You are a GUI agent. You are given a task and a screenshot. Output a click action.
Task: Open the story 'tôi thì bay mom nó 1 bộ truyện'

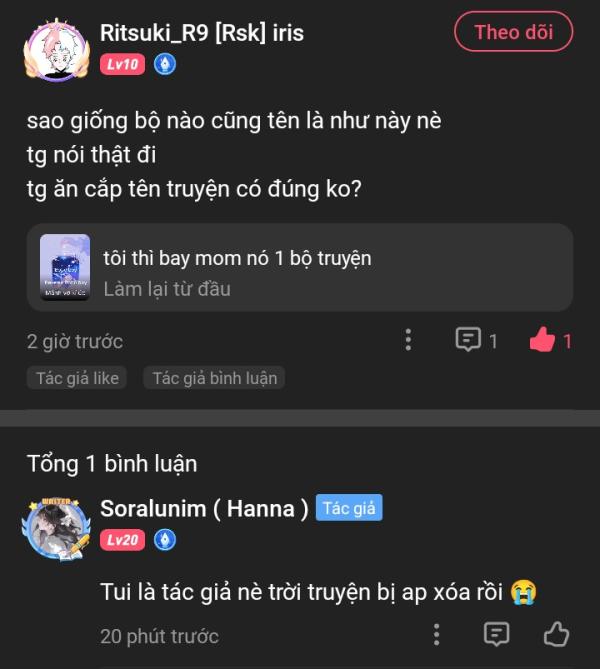[x=237, y=258]
